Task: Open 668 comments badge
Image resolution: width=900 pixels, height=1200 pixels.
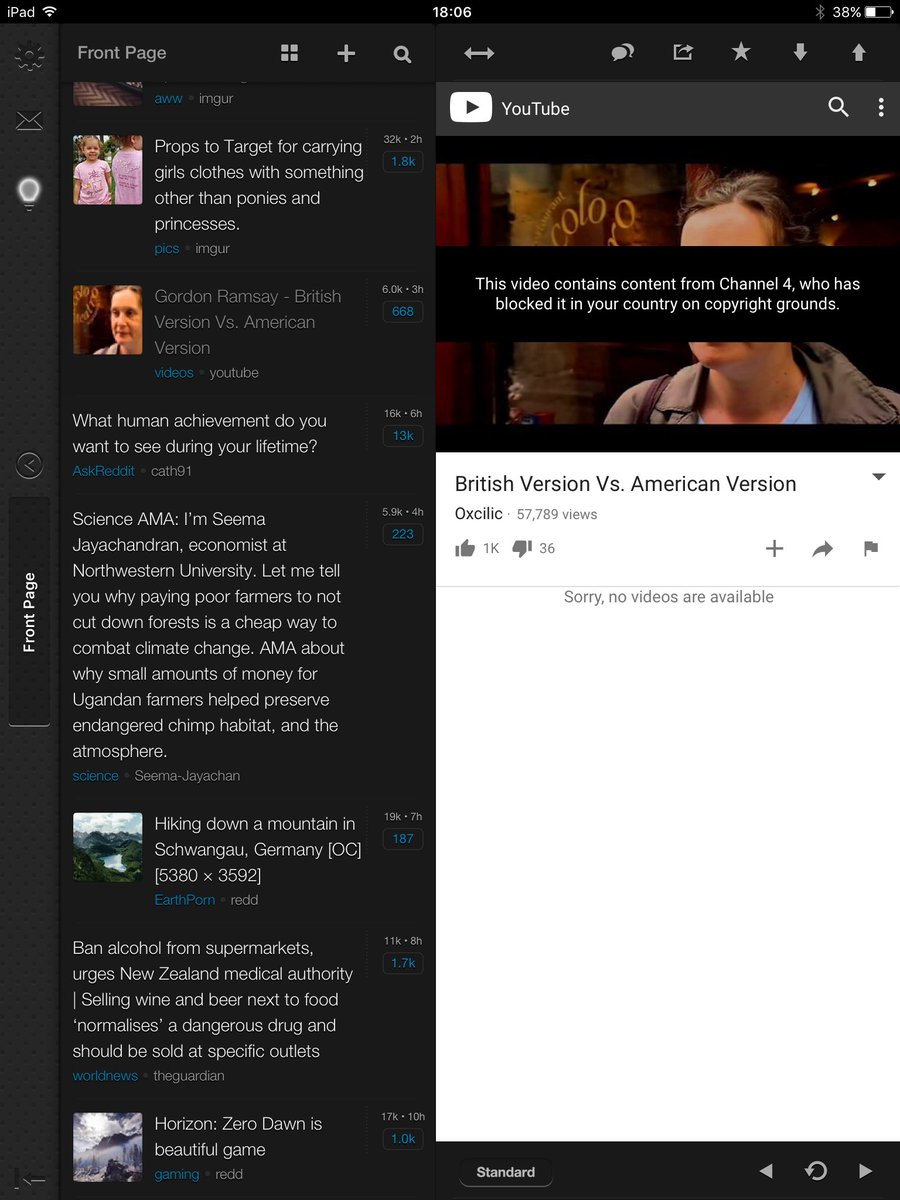Action: tap(403, 311)
